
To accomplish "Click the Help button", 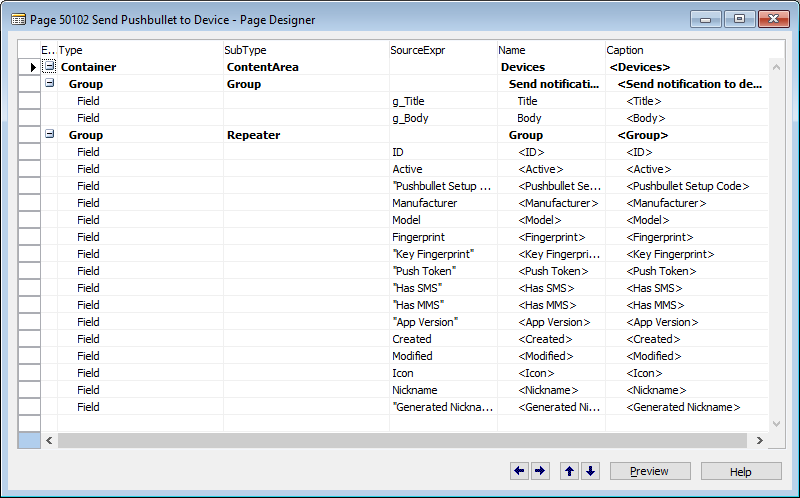I will click(x=741, y=471).
